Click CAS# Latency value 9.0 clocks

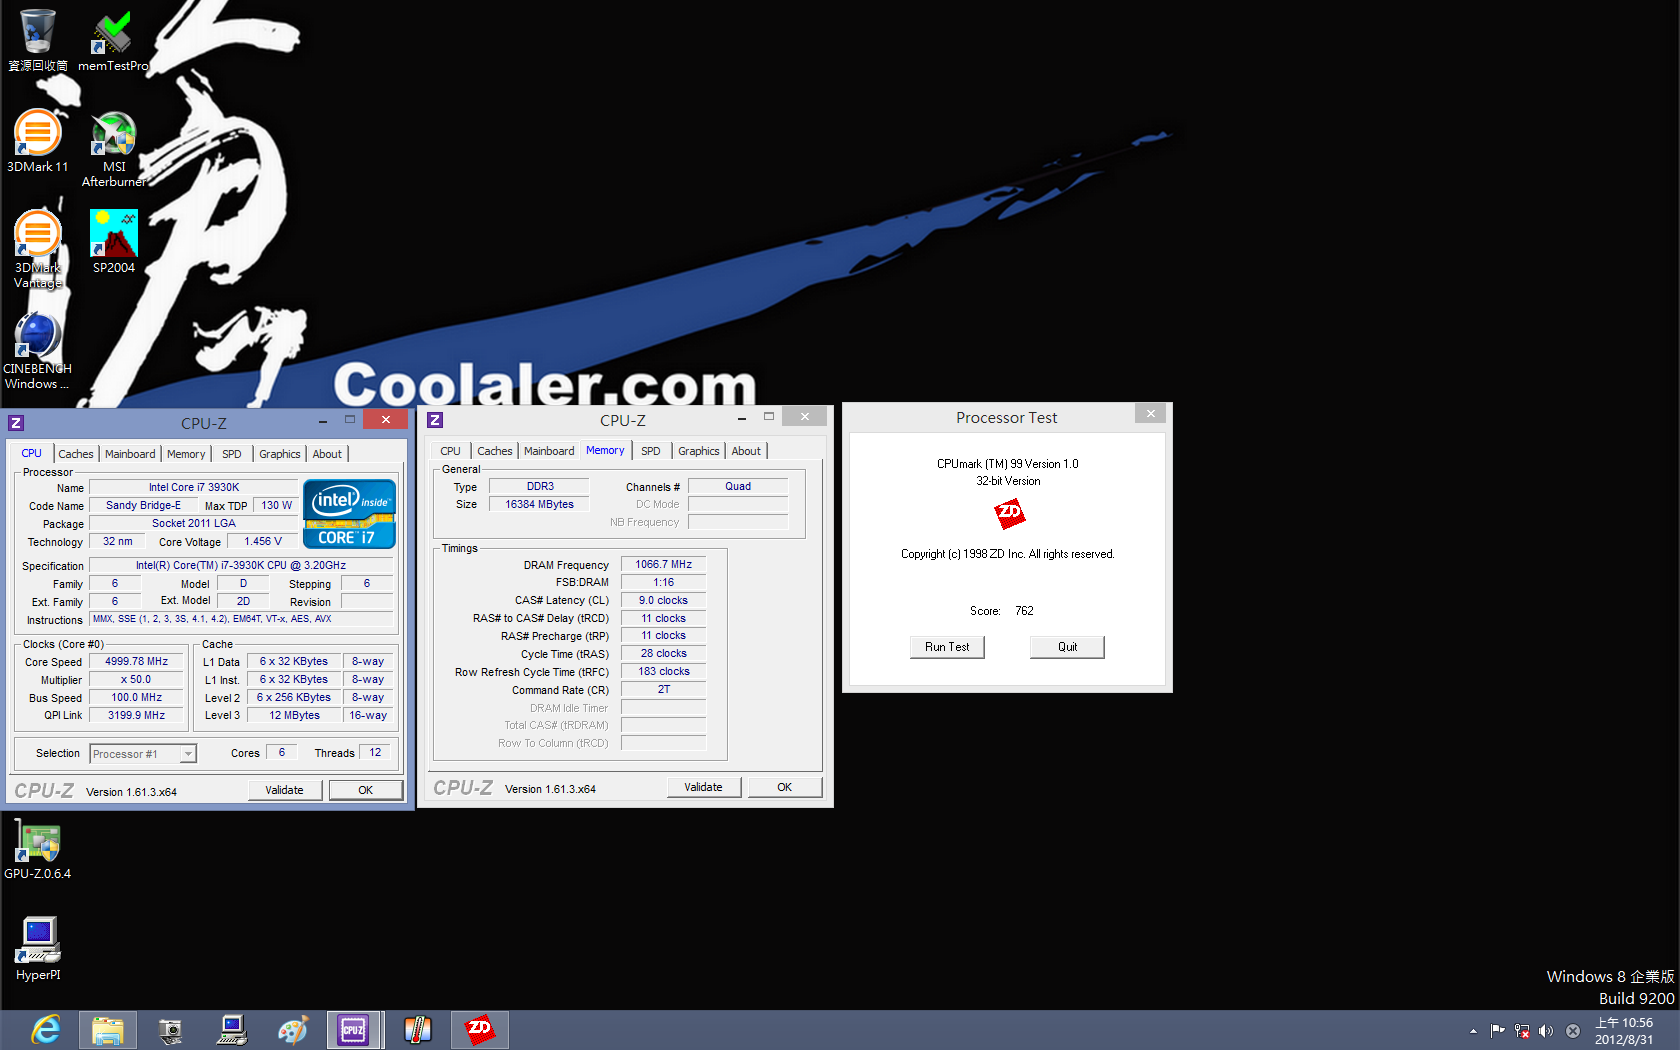coord(664,601)
